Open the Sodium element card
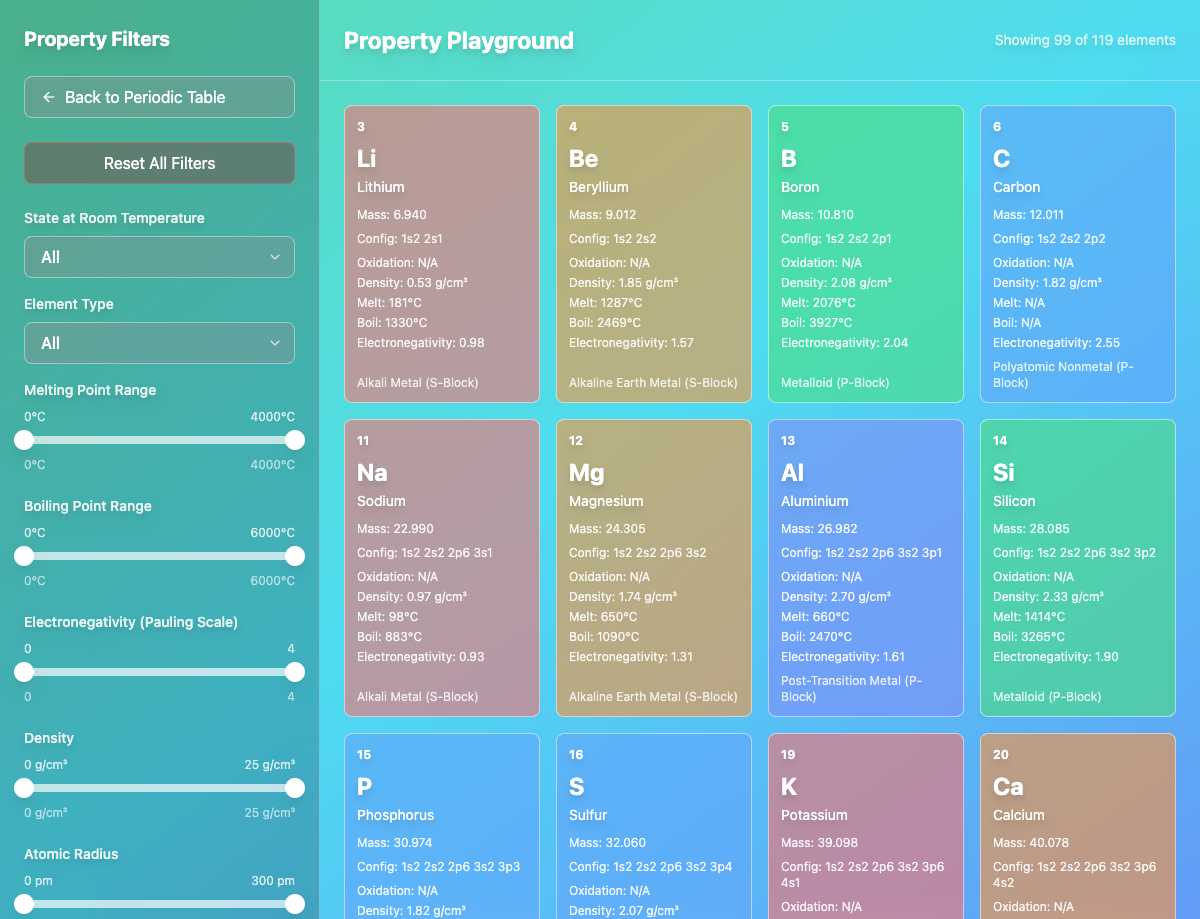1200x919 pixels. click(x=441, y=568)
